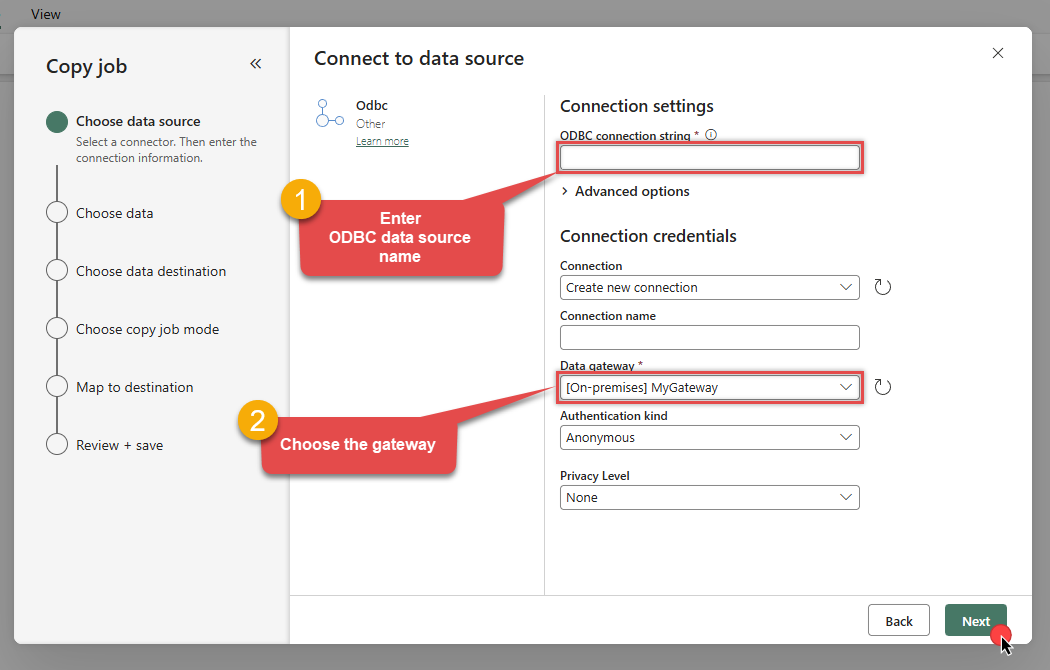
Task: Refresh the Data gateway list
Action: 882,387
